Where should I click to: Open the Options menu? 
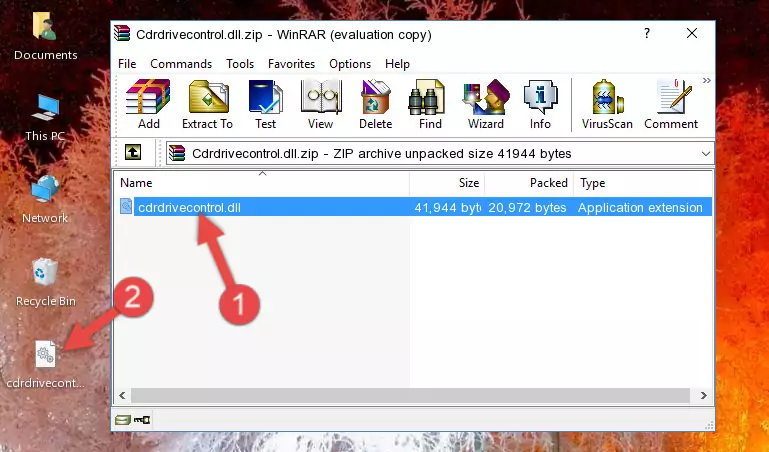point(350,64)
